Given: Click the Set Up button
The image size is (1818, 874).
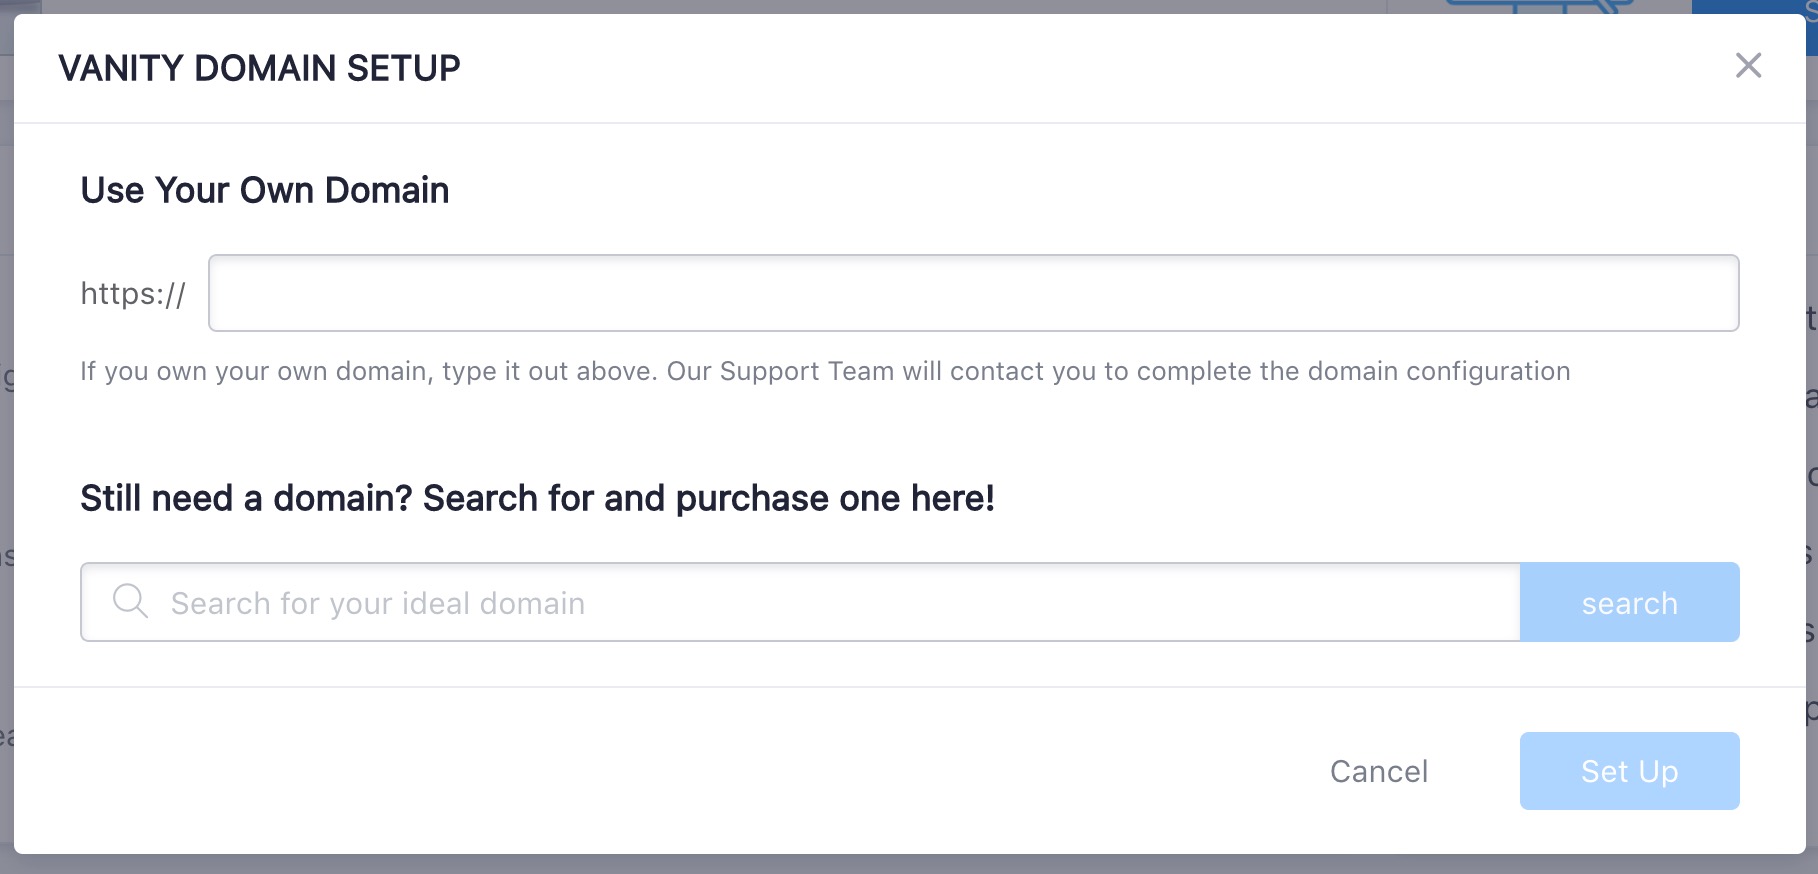Looking at the screenshot, I should point(1629,771).
